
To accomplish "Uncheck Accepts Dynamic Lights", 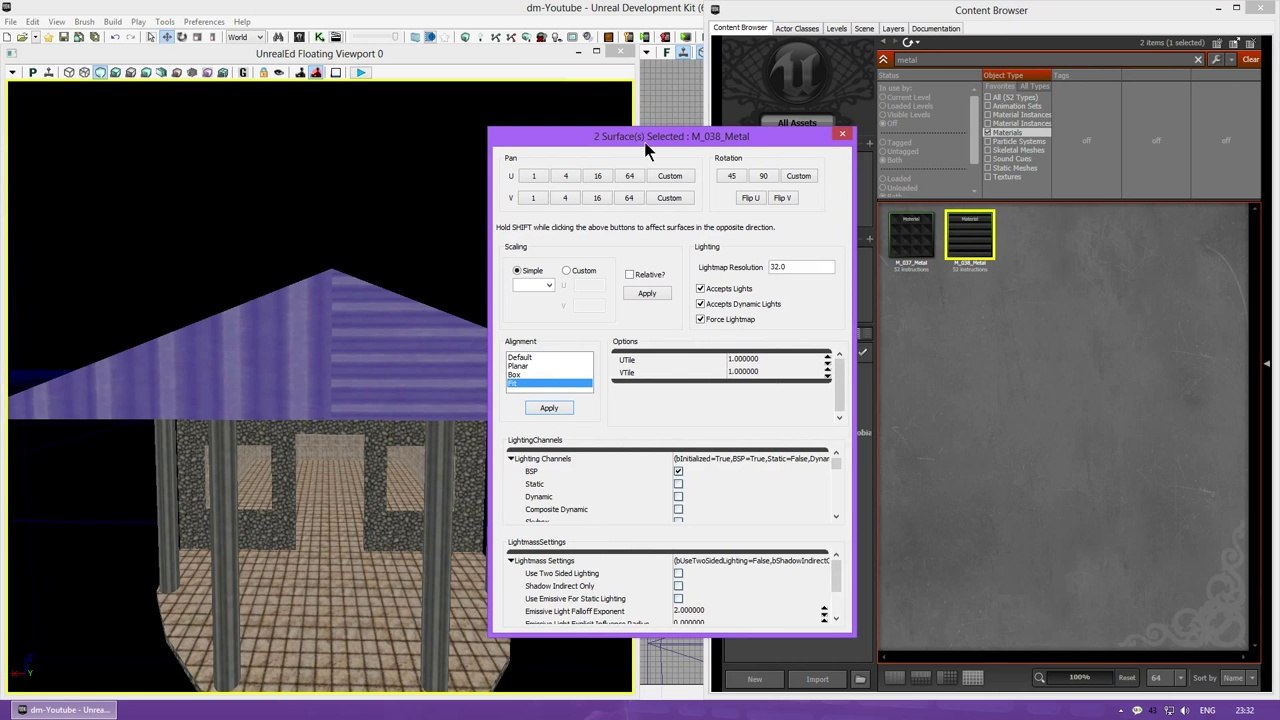I will (x=700, y=303).
